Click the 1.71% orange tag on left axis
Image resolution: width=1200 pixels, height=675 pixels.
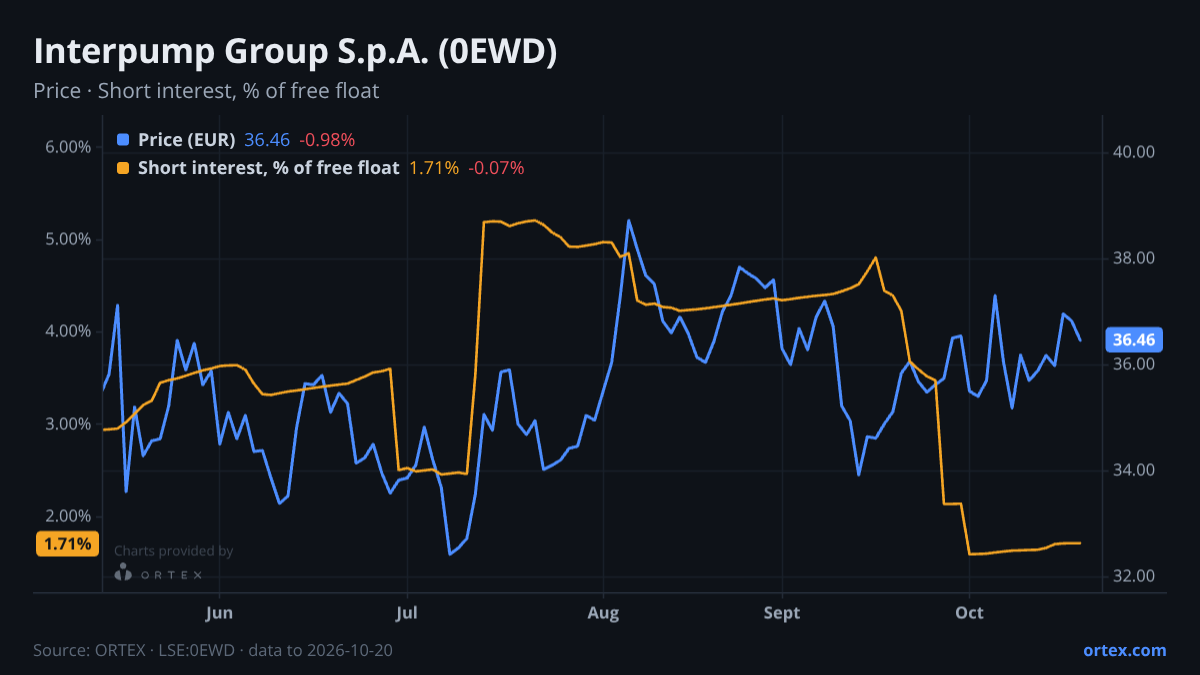click(69, 544)
